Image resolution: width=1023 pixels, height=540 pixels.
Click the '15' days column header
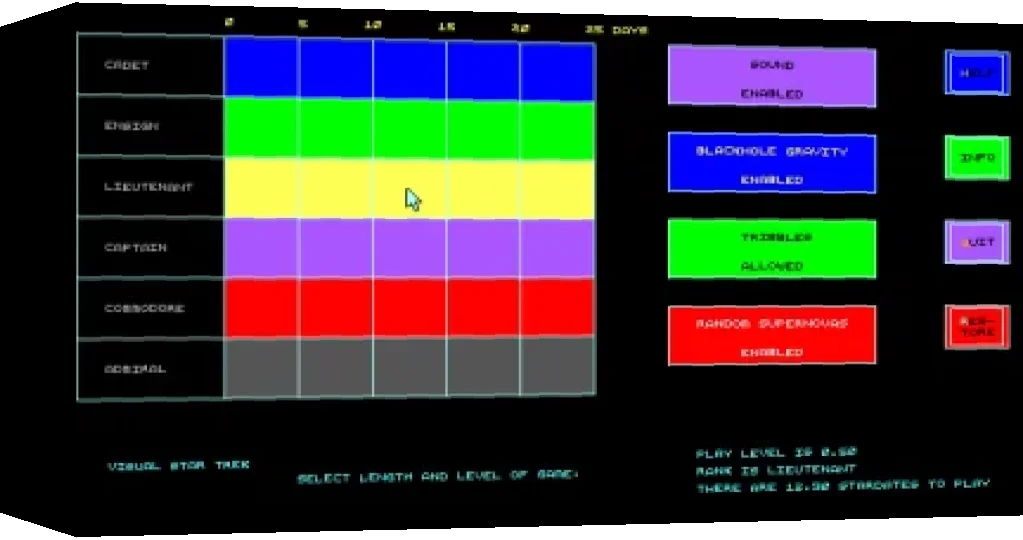446,27
